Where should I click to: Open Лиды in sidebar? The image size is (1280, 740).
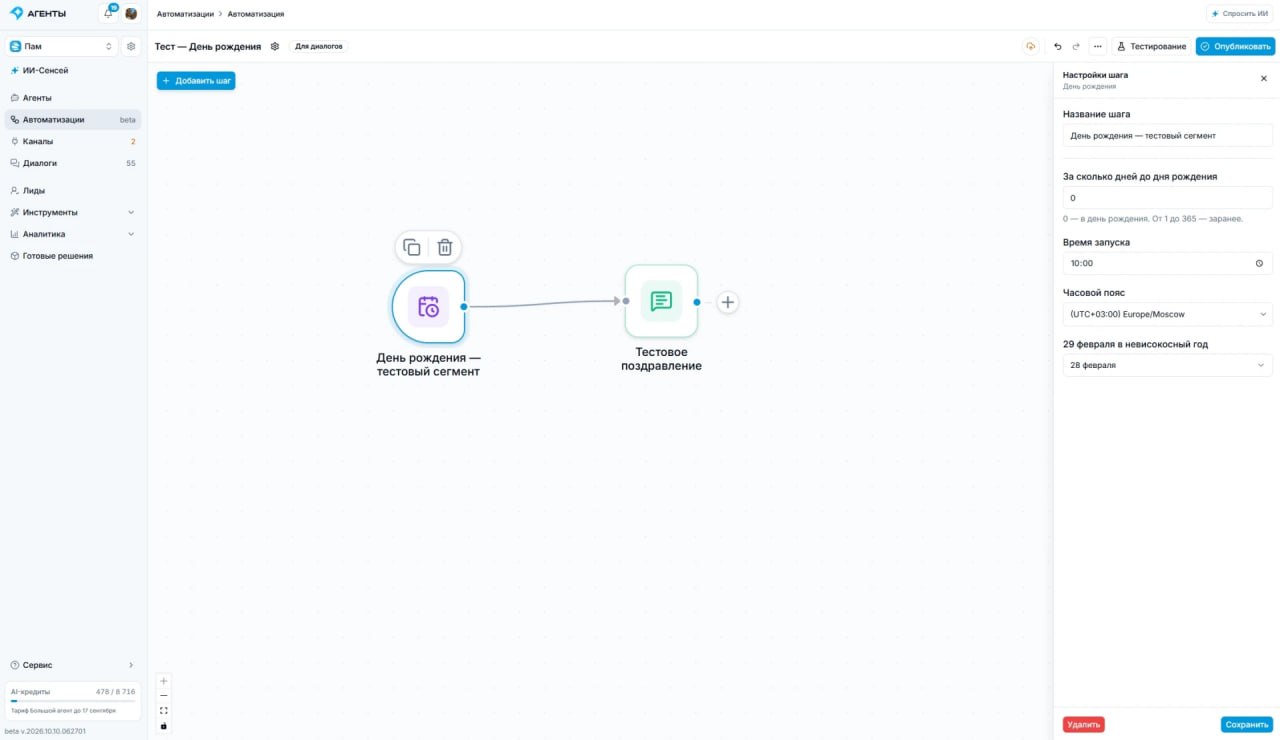coord(72,190)
